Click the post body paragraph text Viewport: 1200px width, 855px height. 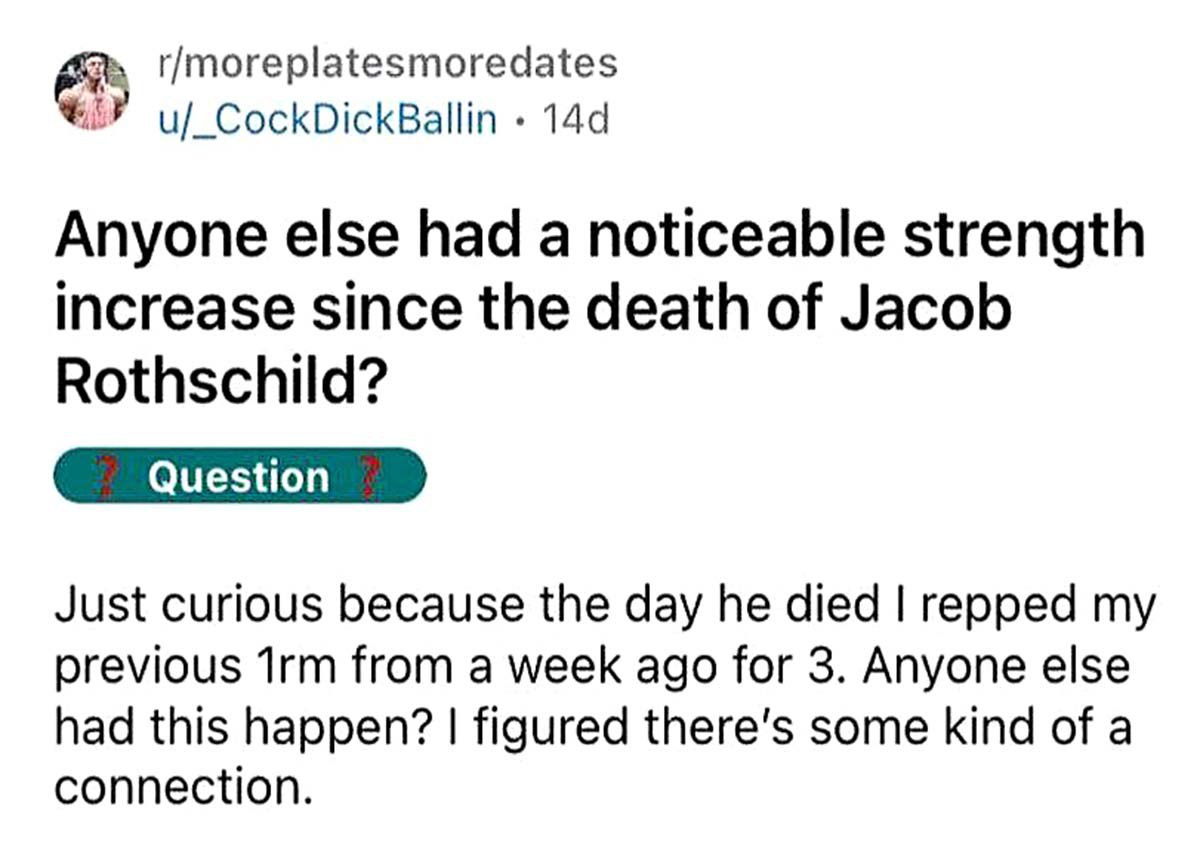point(604,695)
